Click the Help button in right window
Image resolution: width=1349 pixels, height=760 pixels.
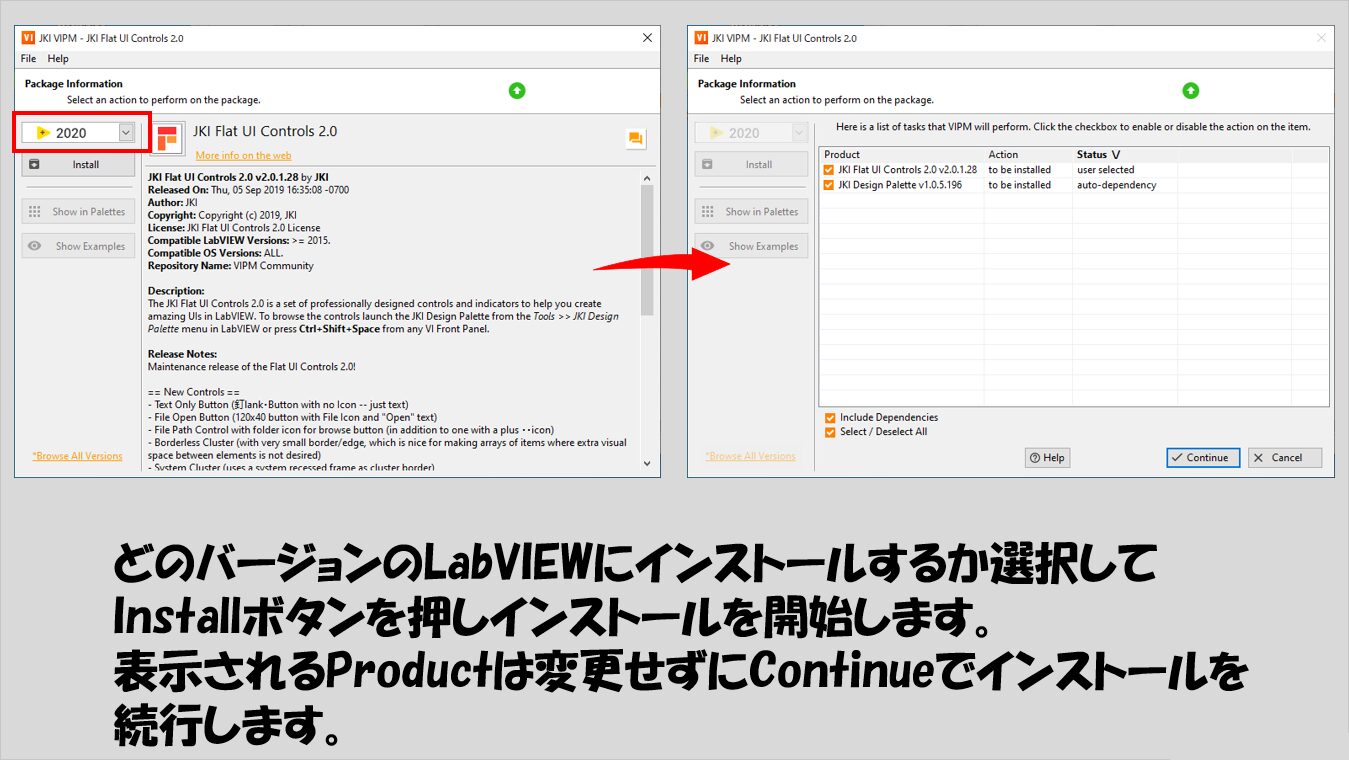[1047, 458]
